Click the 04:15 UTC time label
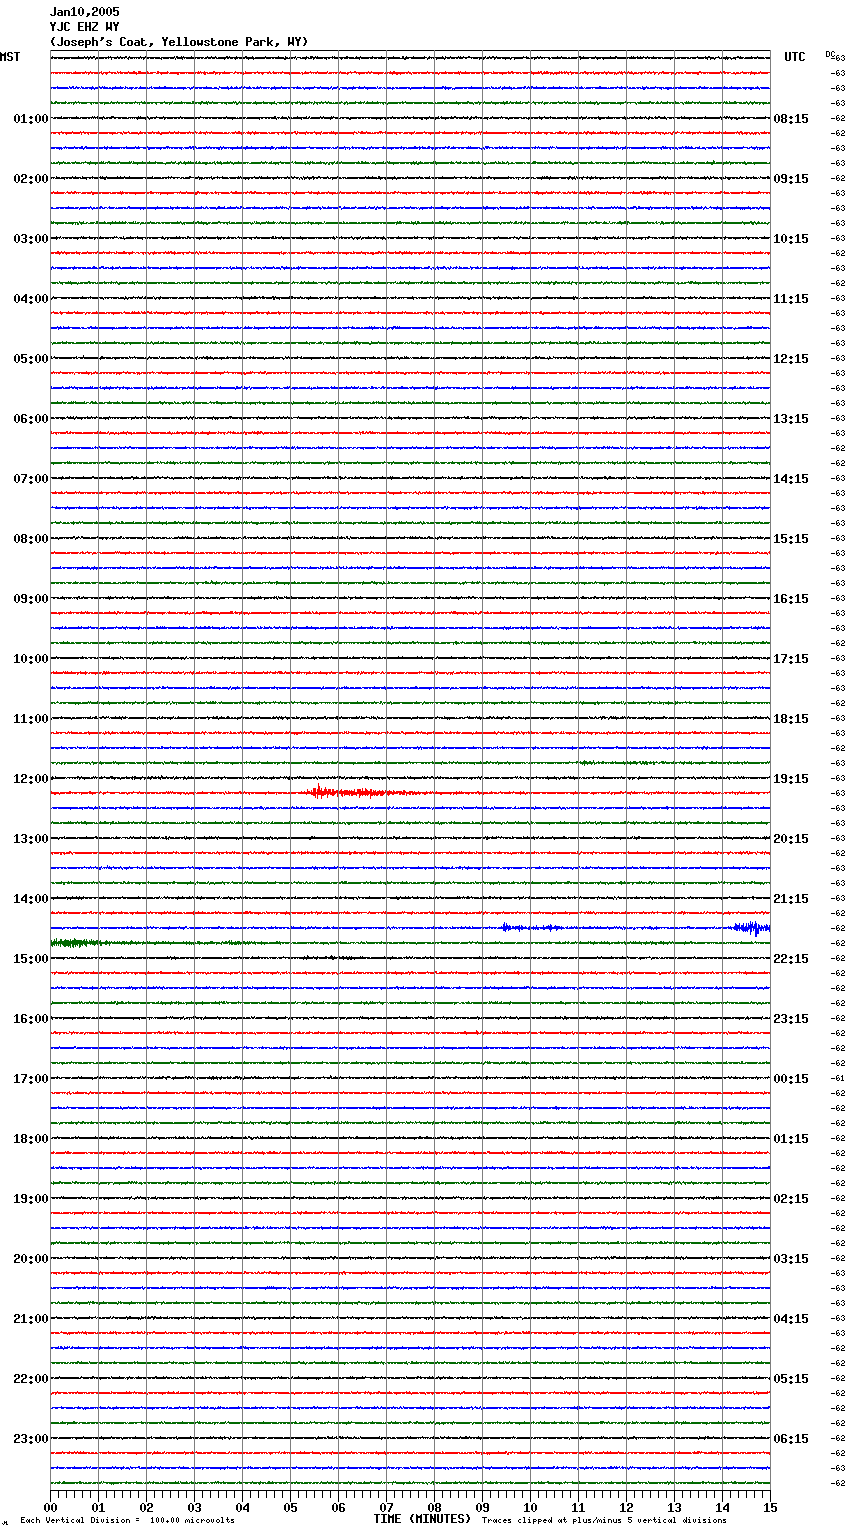Screen dimensions: 850x1534 [791, 1319]
